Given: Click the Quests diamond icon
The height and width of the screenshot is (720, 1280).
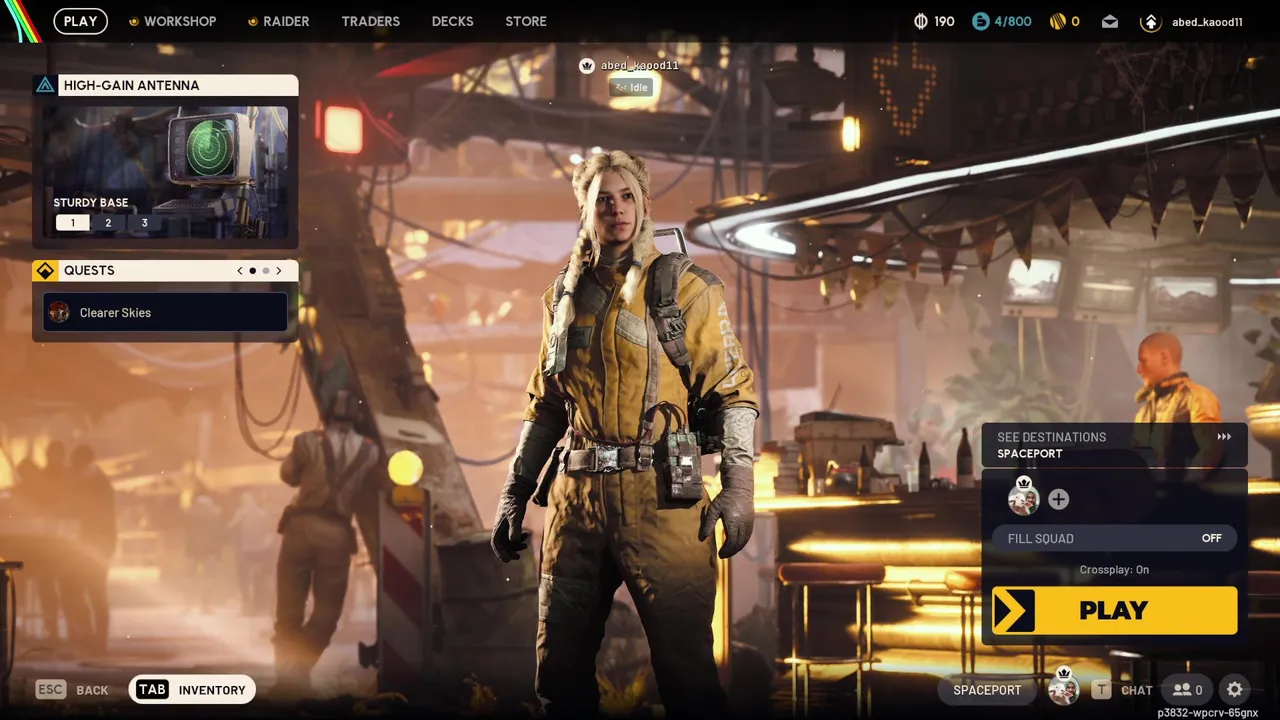Looking at the screenshot, I should coord(45,271).
